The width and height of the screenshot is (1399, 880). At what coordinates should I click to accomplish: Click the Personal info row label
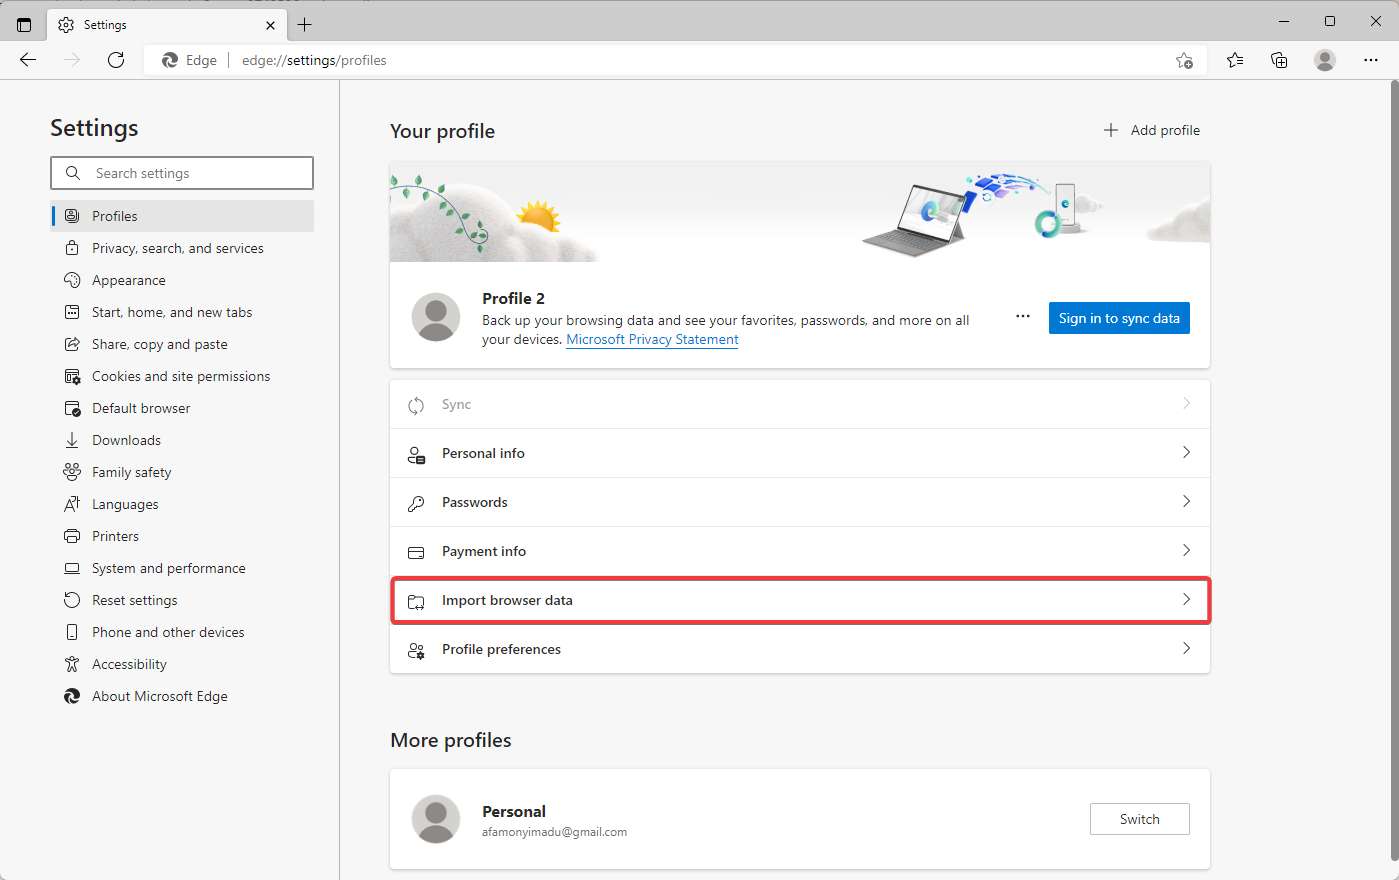483,454
